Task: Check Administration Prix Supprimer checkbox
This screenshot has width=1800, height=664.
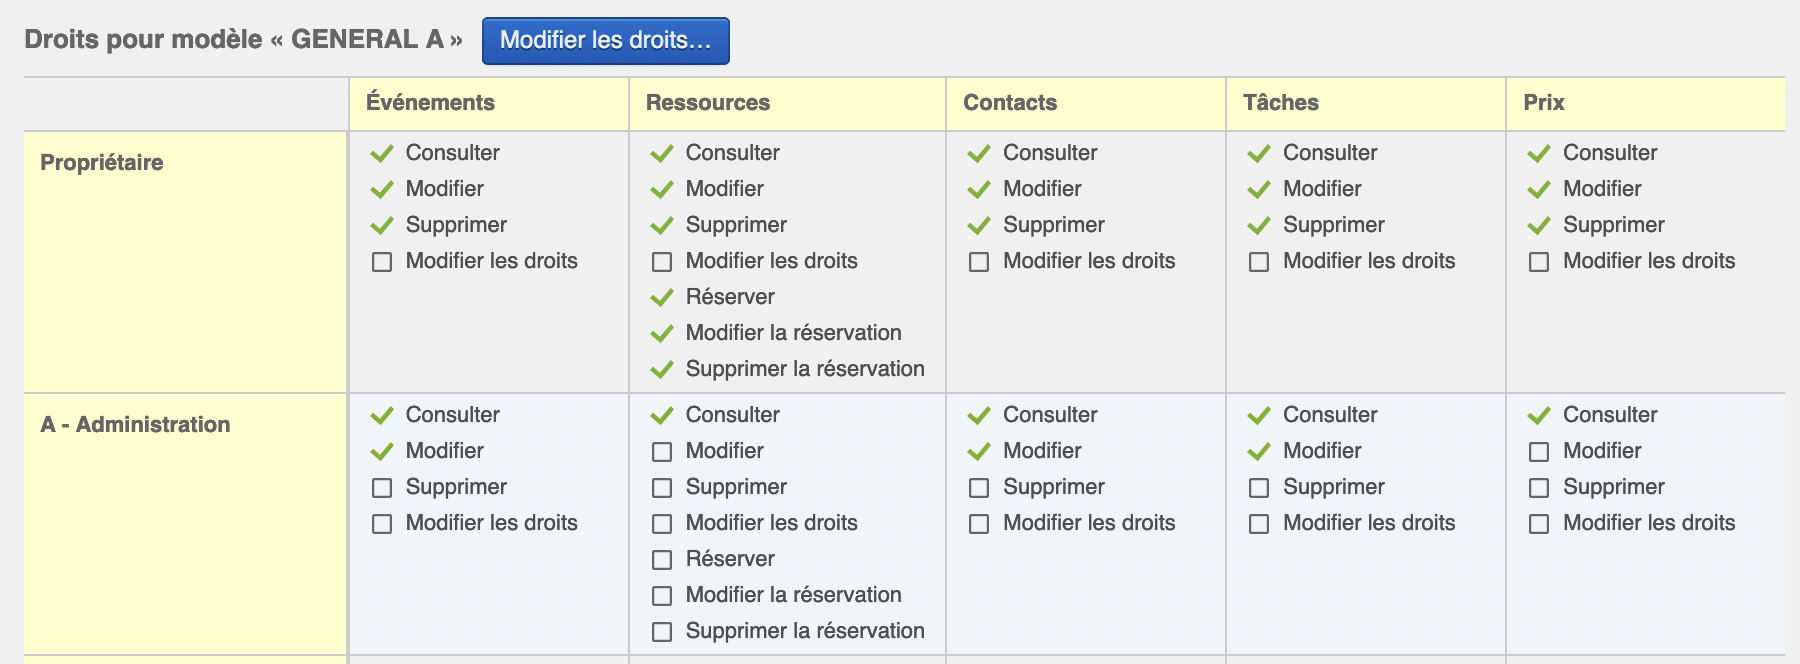Action: coord(1539,488)
